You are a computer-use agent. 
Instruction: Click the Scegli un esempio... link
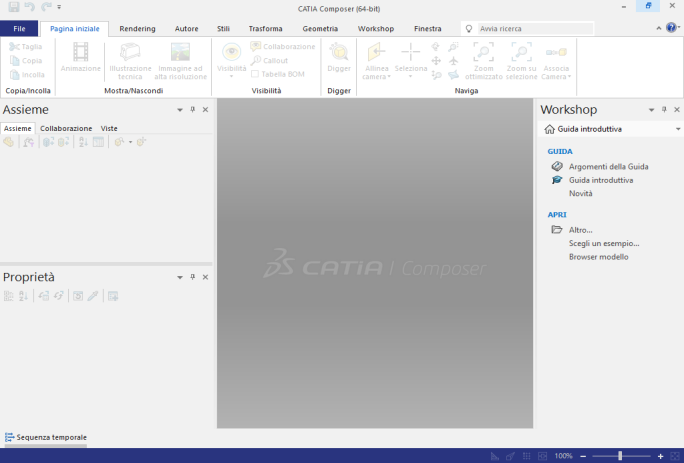click(x=604, y=244)
